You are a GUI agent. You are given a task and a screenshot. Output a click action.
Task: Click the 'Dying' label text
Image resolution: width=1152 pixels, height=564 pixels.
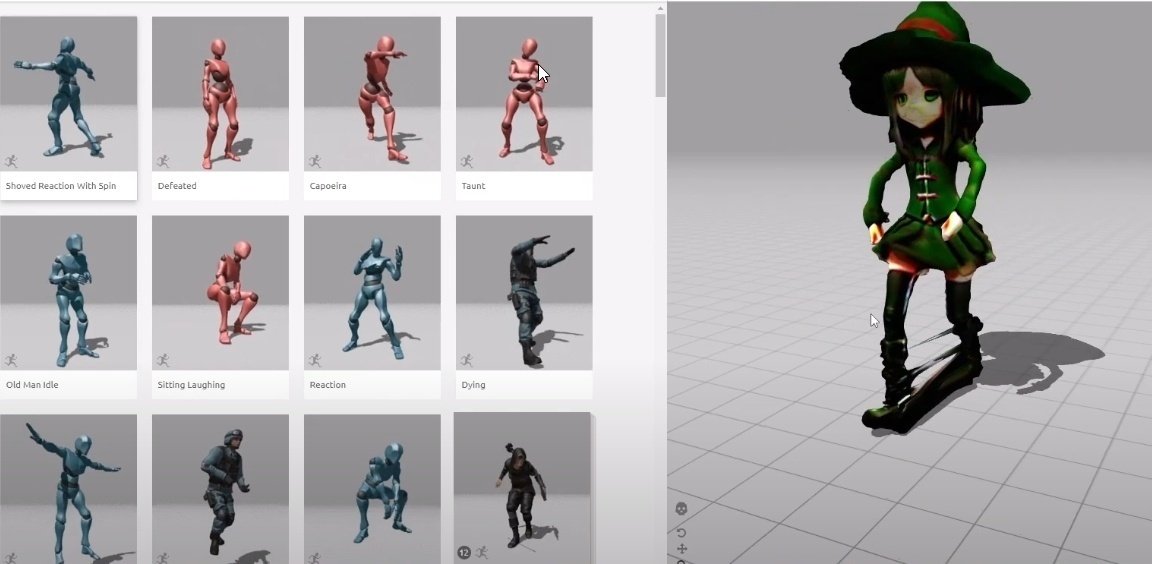click(473, 385)
